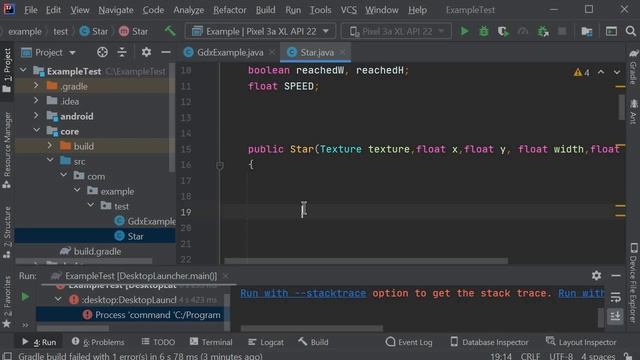Expand the .gradle folder
Screen dimensions: 640x360
36,86
